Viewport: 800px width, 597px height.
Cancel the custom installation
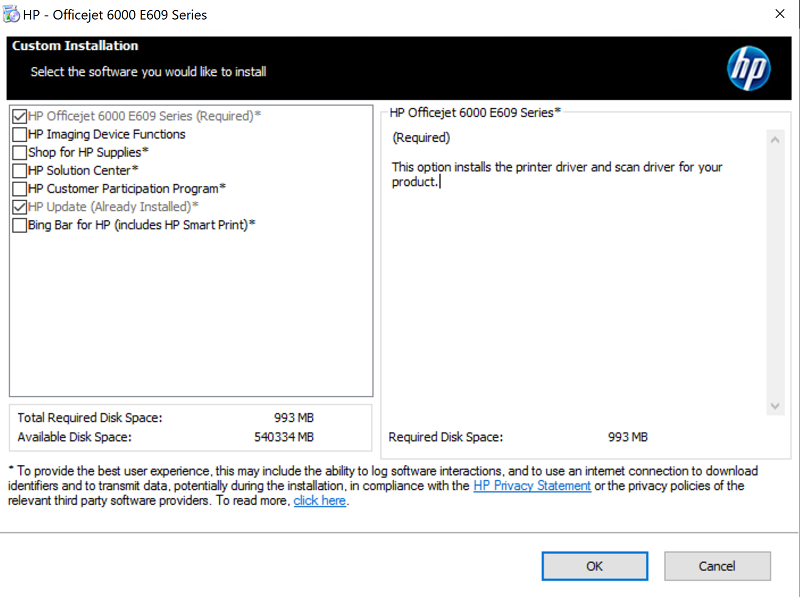click(x=717, y=566)
